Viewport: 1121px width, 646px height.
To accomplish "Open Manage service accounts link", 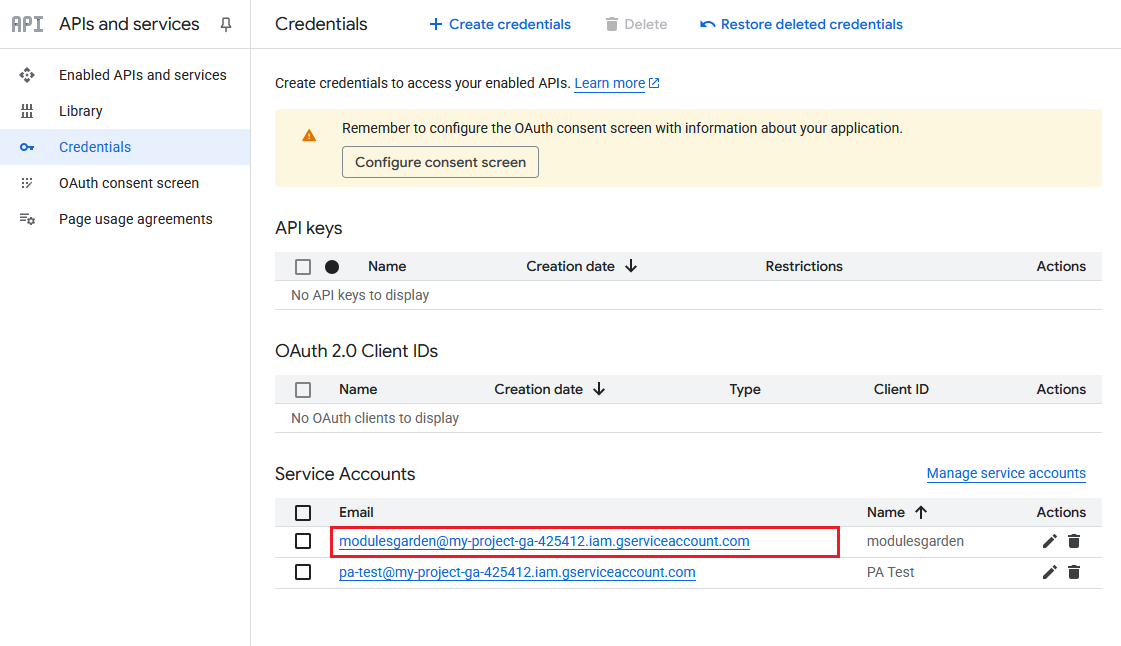I will pyautogui.click(x=1005, y=473).
